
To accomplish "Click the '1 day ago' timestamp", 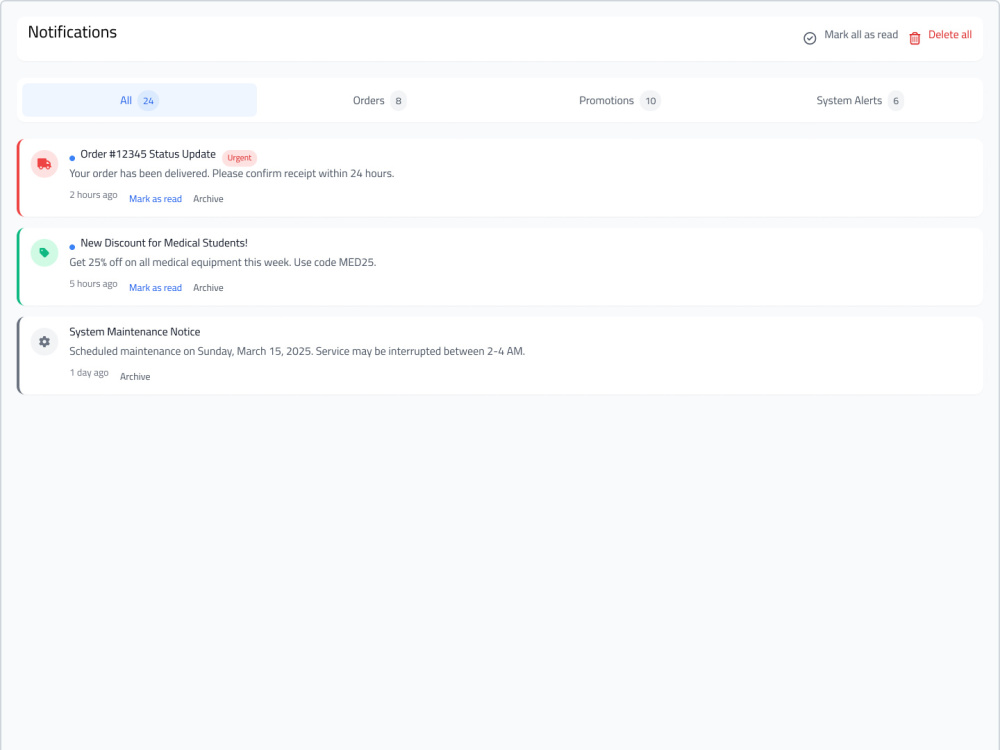I will point(89,372).
